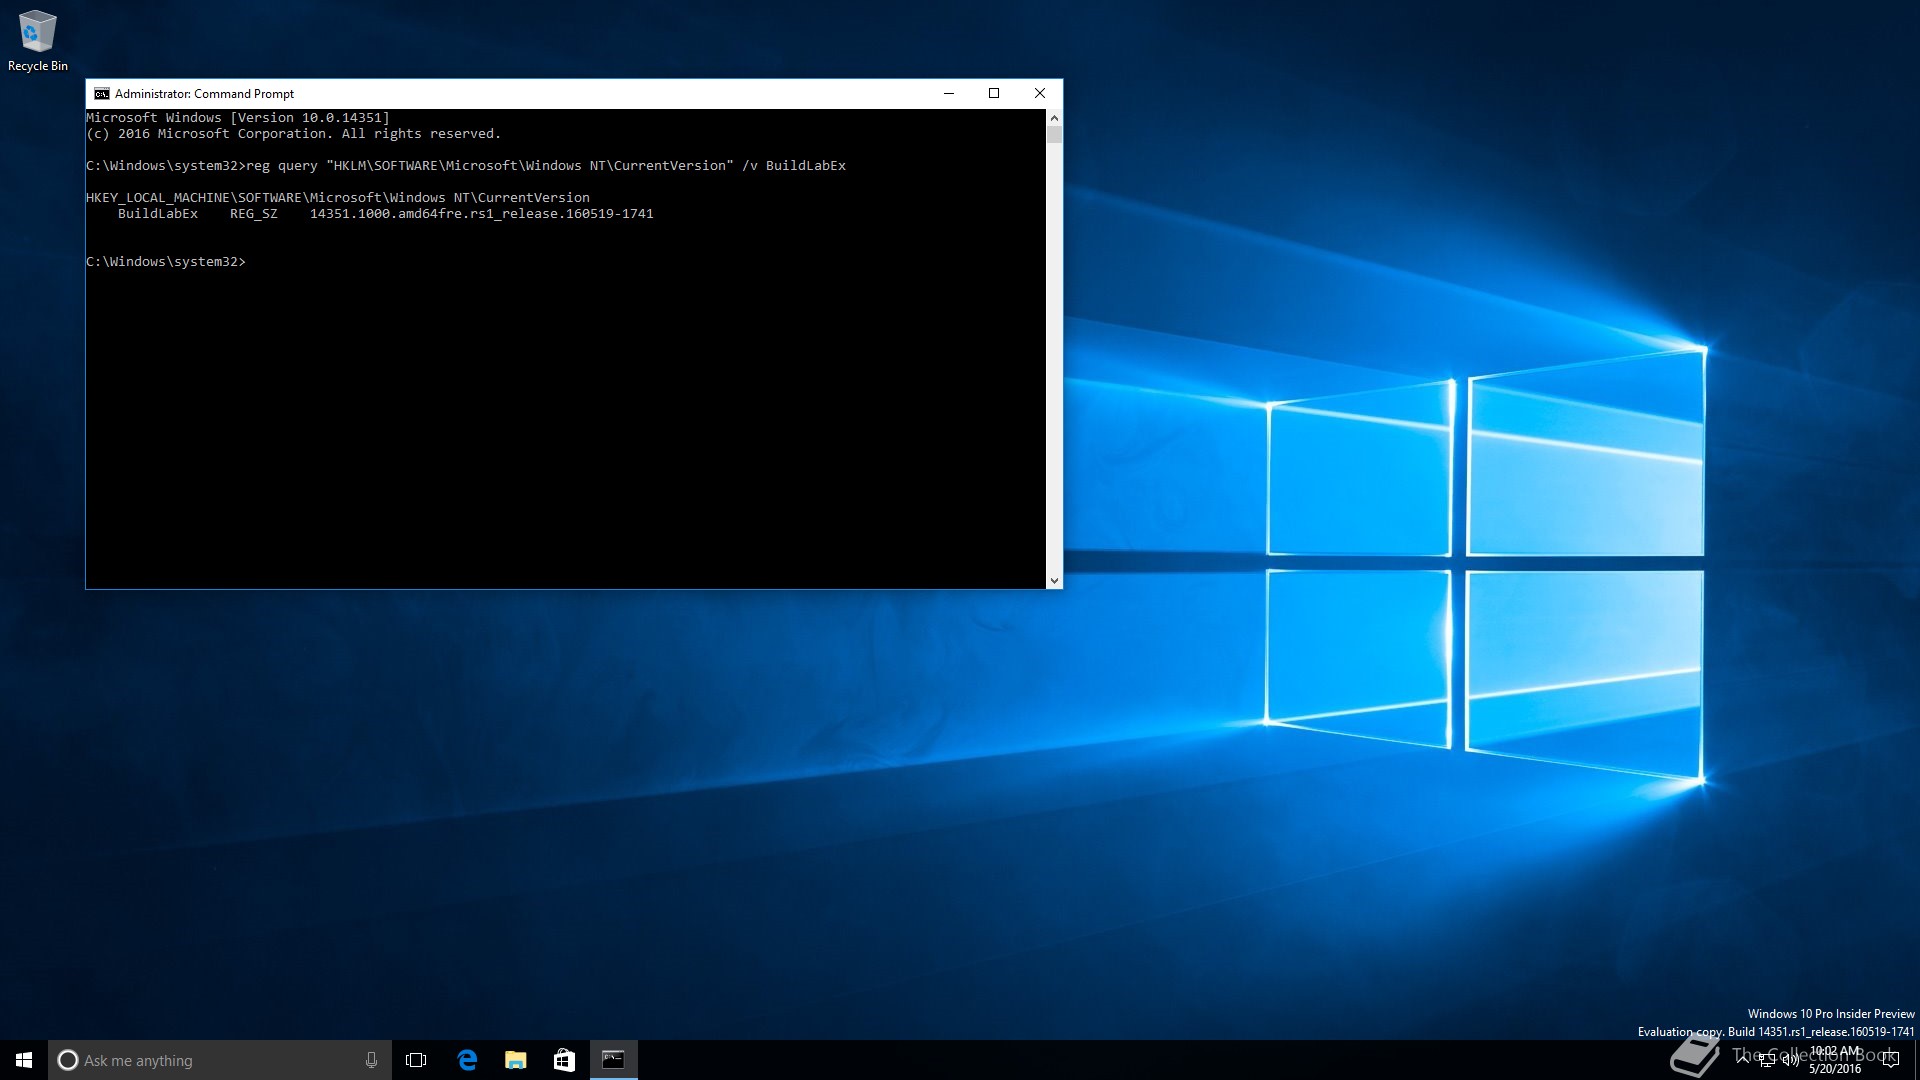The width and height of the screenshot is (1920, 1080).
Task: Maximize the Command Prompt window
Action: click(994, 94)
